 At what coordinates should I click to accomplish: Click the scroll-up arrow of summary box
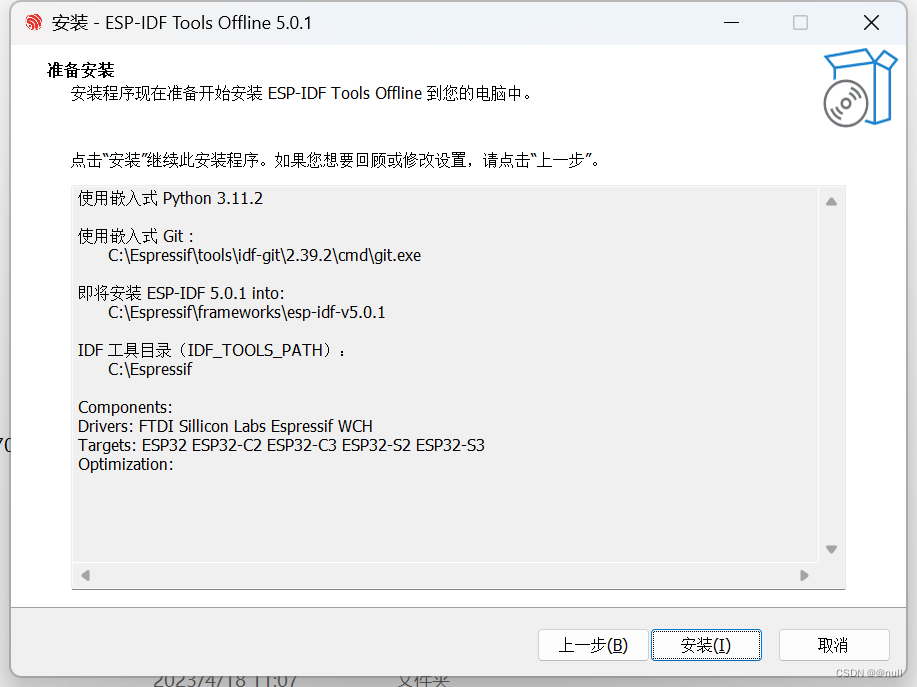tap(831, 200)
